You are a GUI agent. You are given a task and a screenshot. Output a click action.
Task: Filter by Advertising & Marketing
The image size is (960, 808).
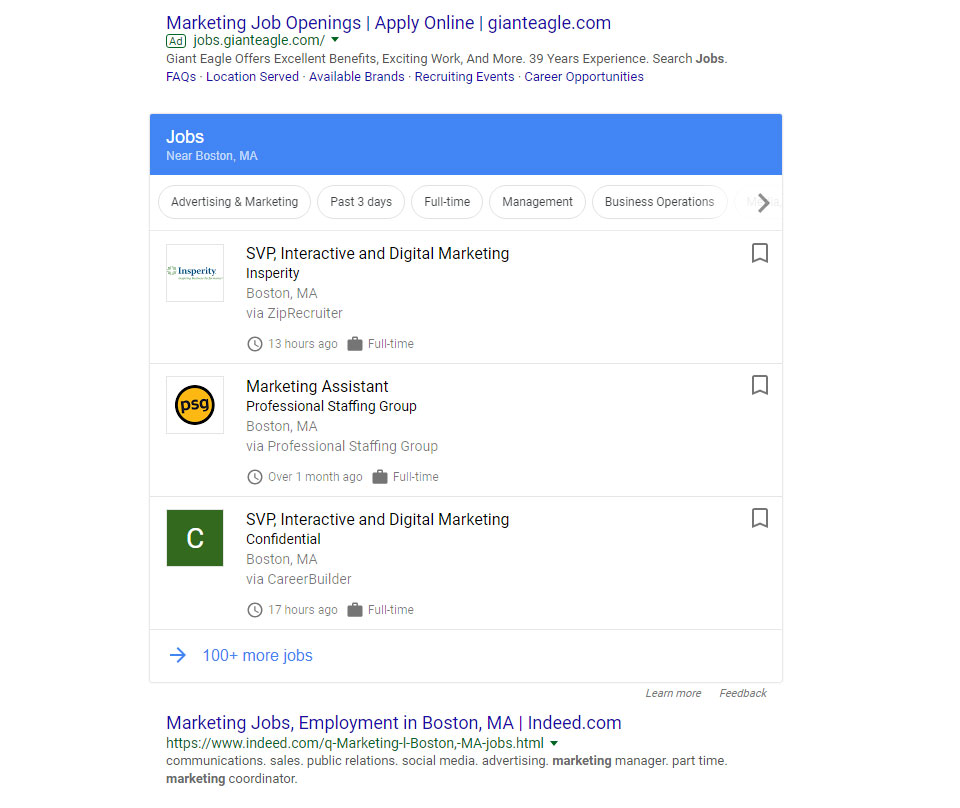click(234, 202)
